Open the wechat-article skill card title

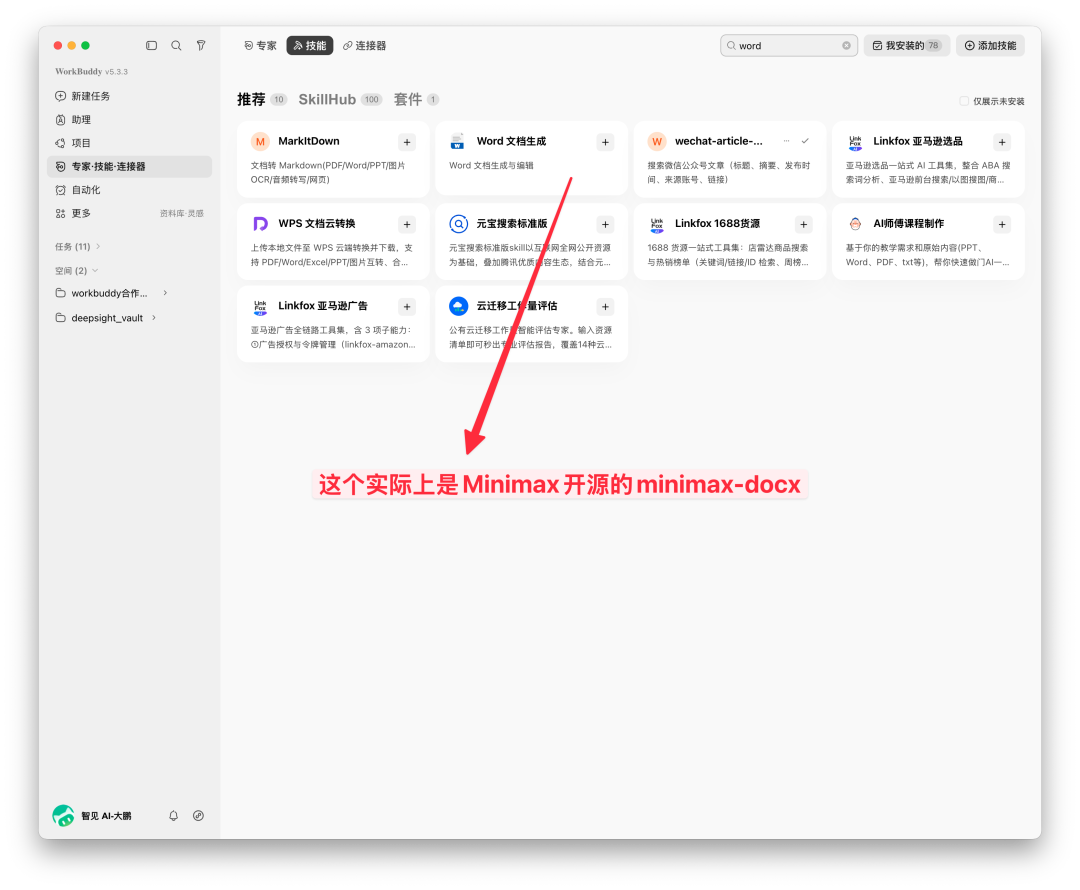click(718, 141)
